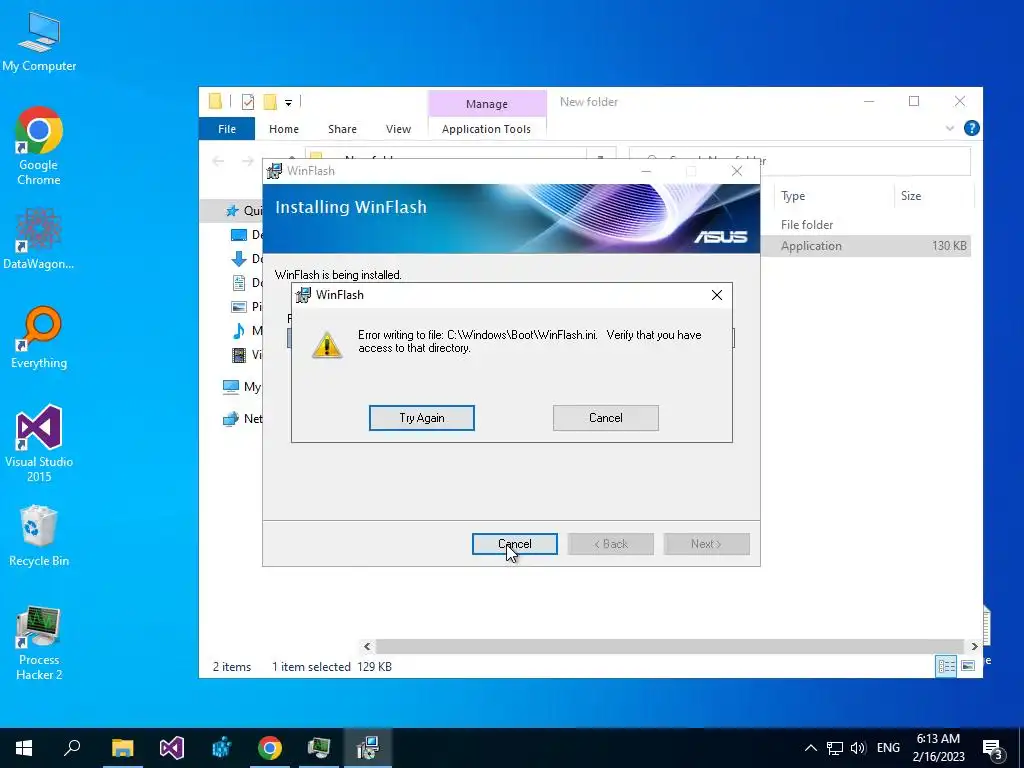Open File Explorer from taskbar
1024x768 pixels.
(x=122, y=748)
